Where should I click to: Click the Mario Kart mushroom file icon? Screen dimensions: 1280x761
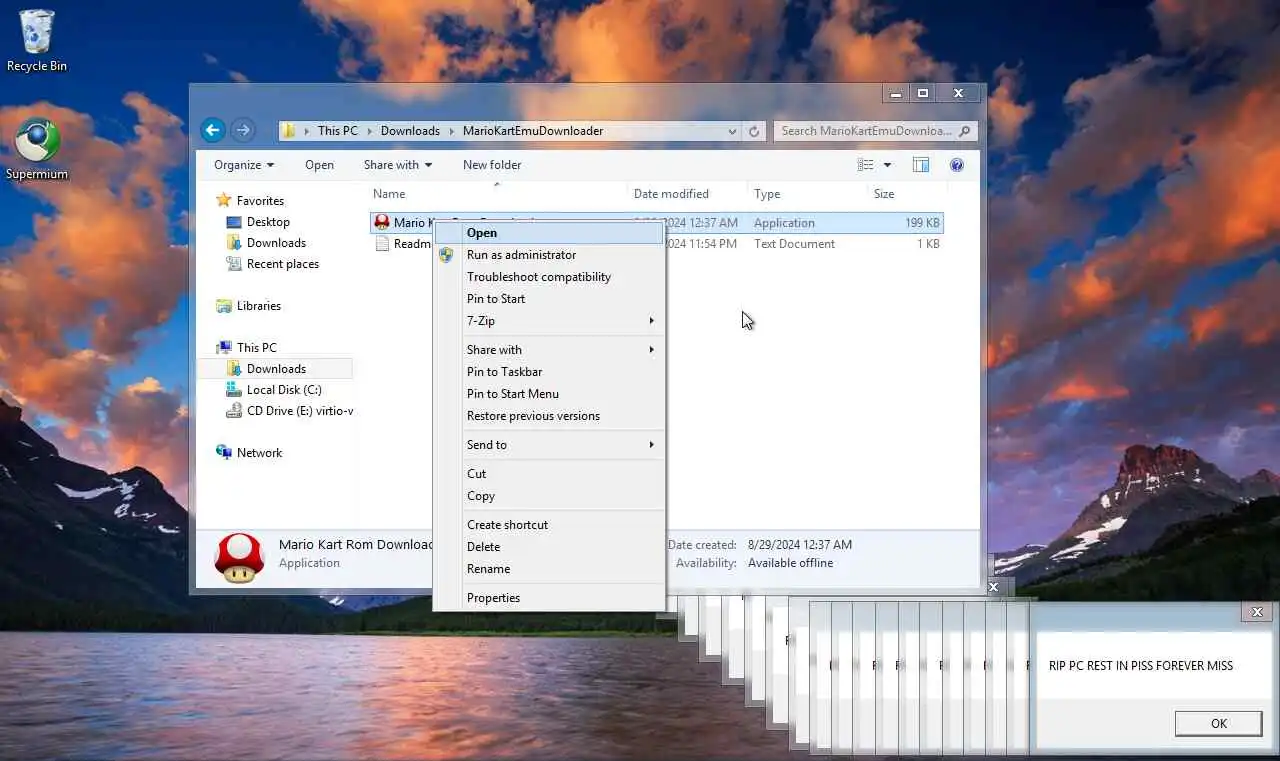(x=382, y=222)
